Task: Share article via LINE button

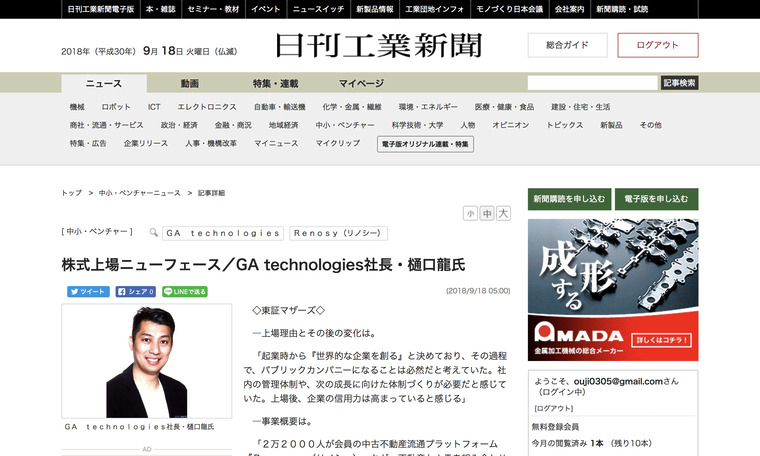Action: pos(185,292)
